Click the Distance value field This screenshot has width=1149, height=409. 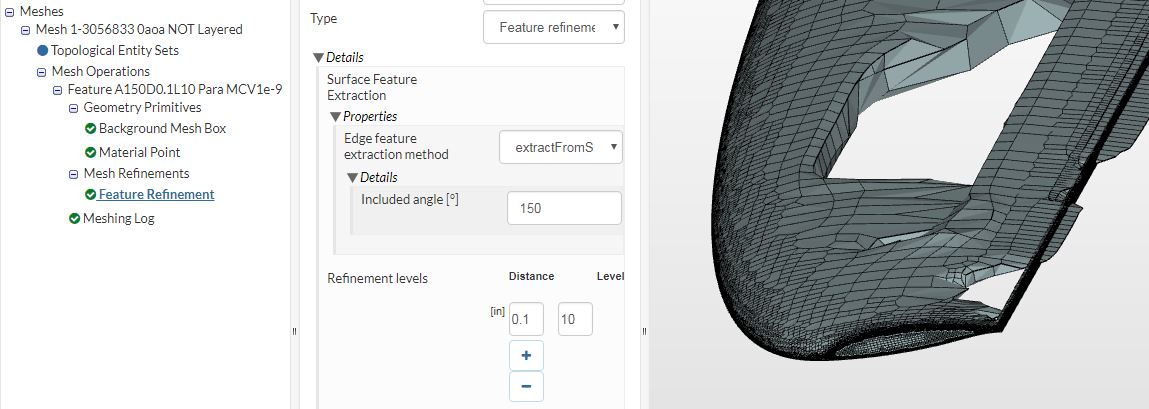click(x=525, y=320)
